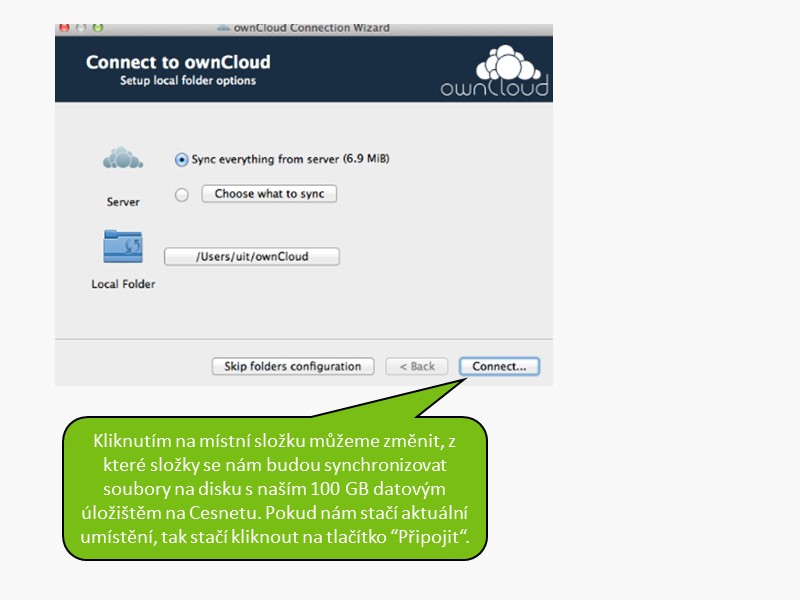Select 'Sync everything from server' radio option

(181, 159)
